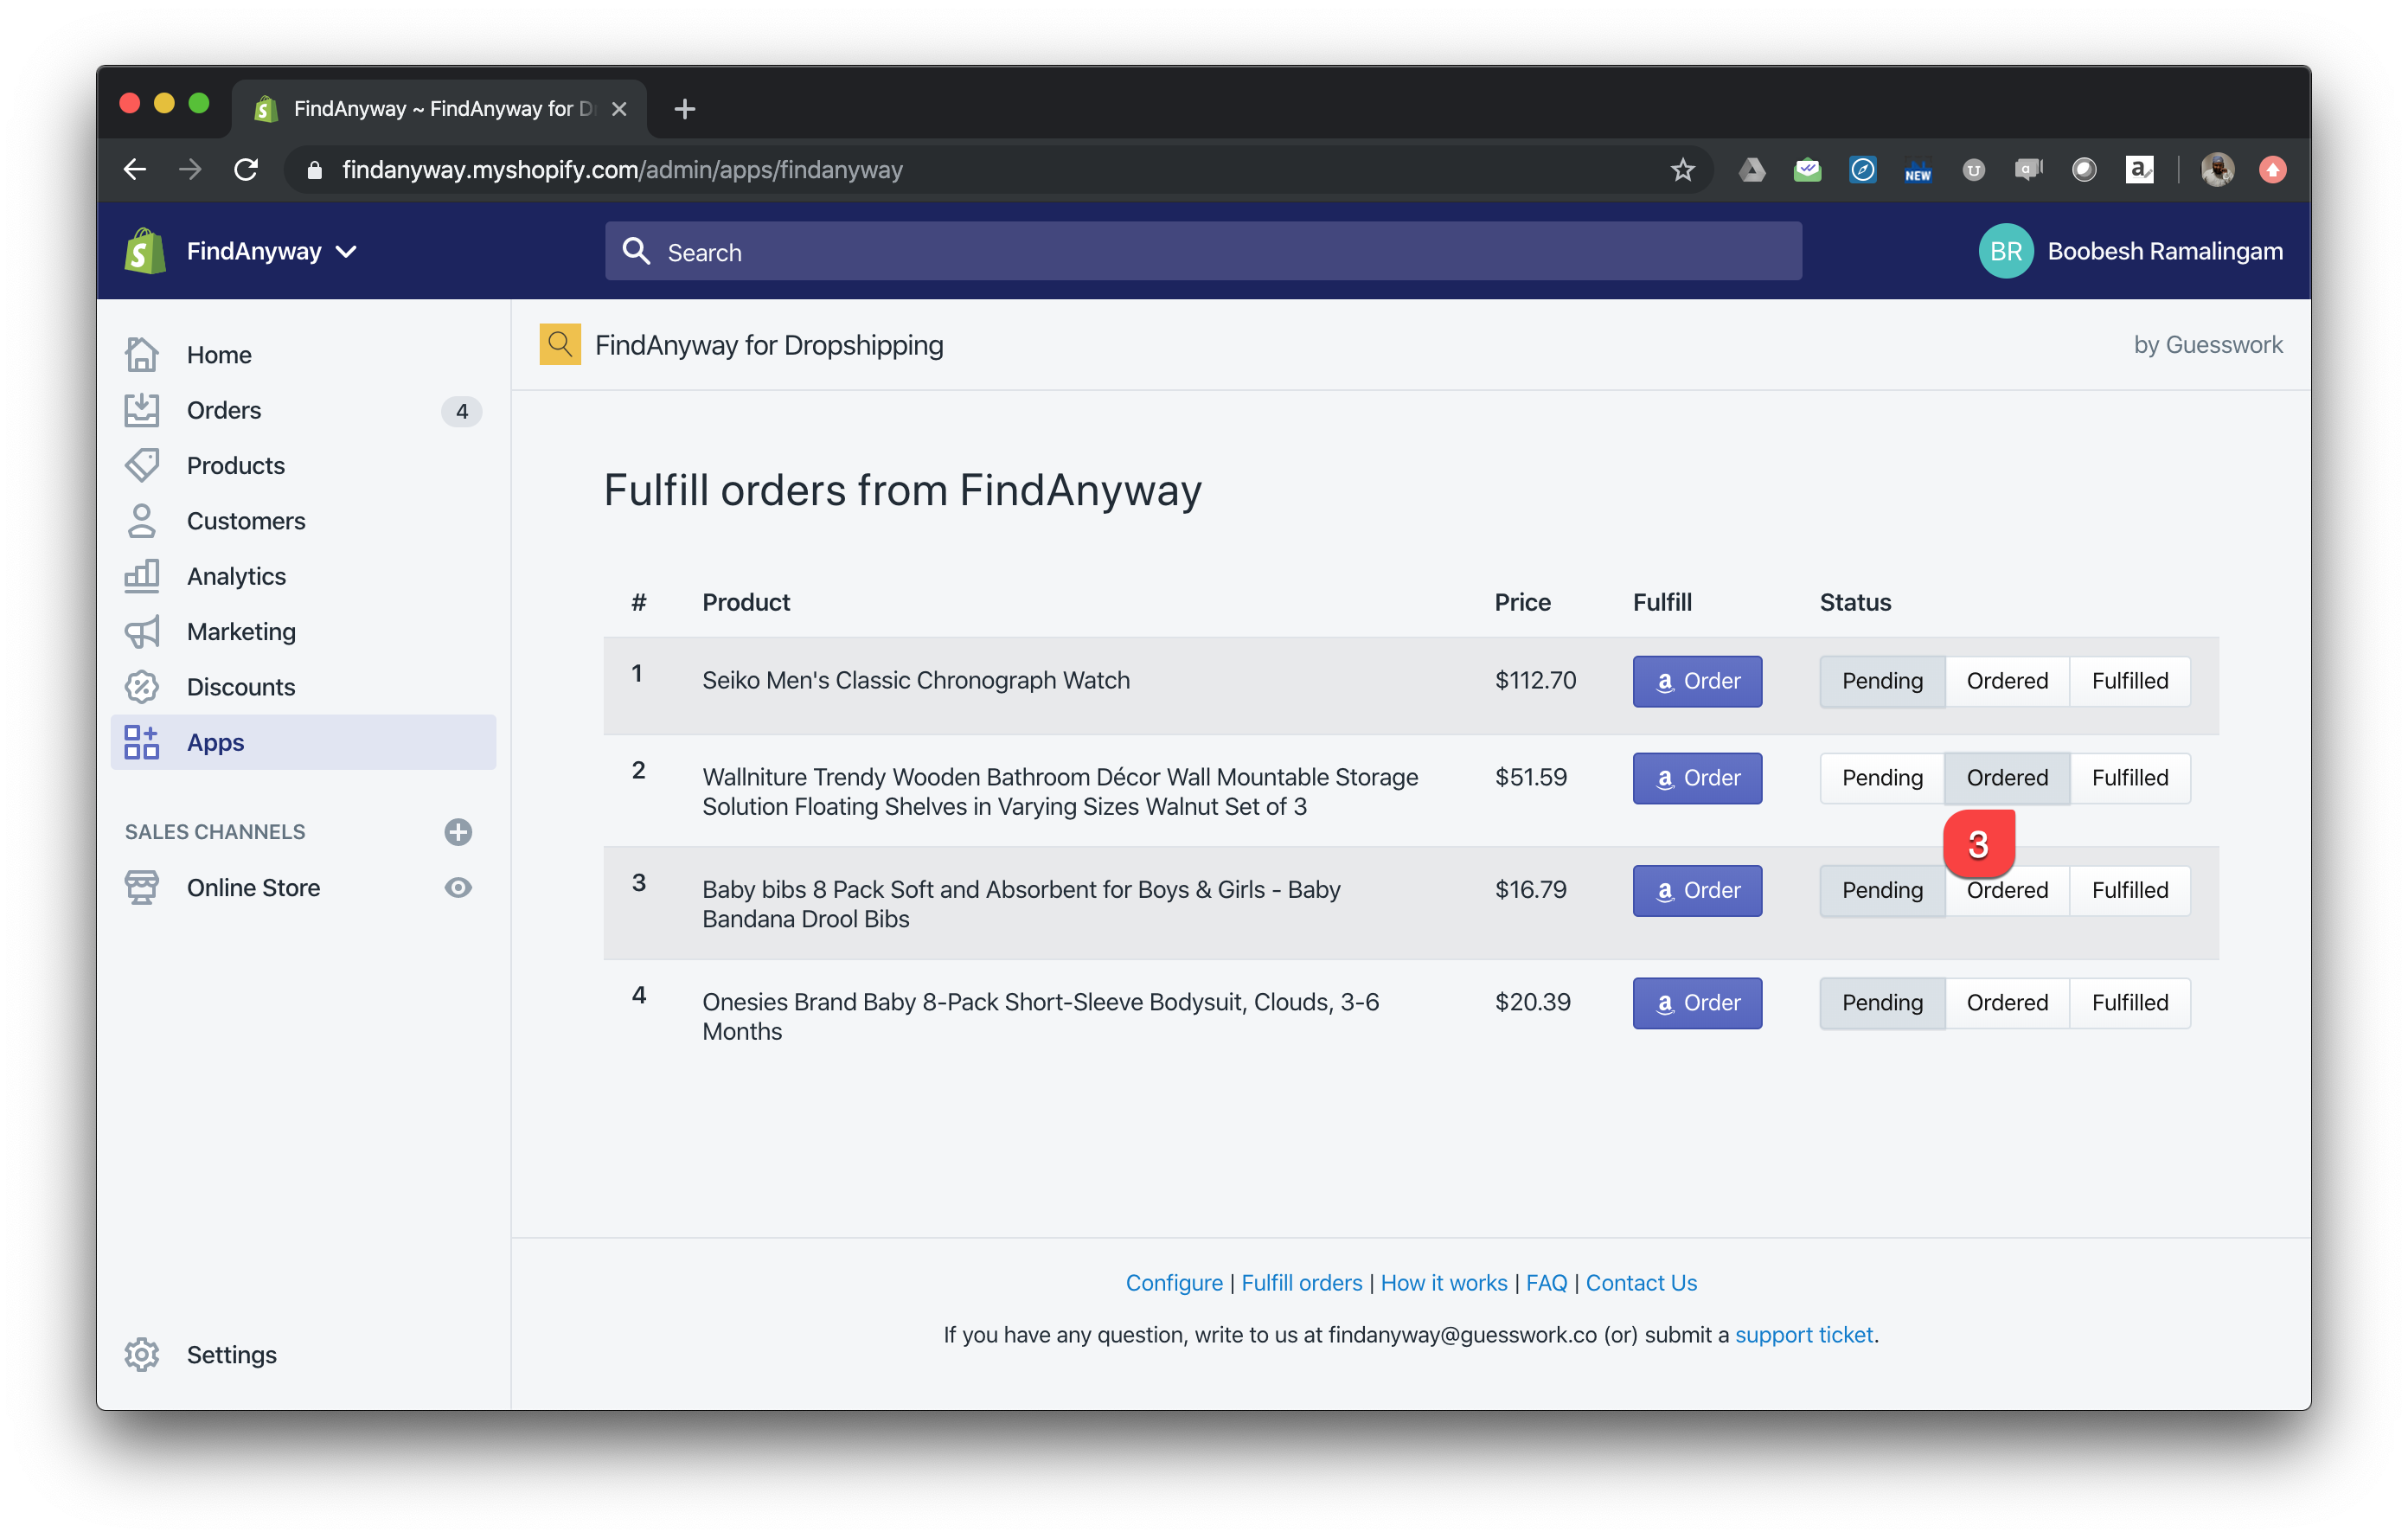Open the FAQ footer link

(x=1546, y=1282)
